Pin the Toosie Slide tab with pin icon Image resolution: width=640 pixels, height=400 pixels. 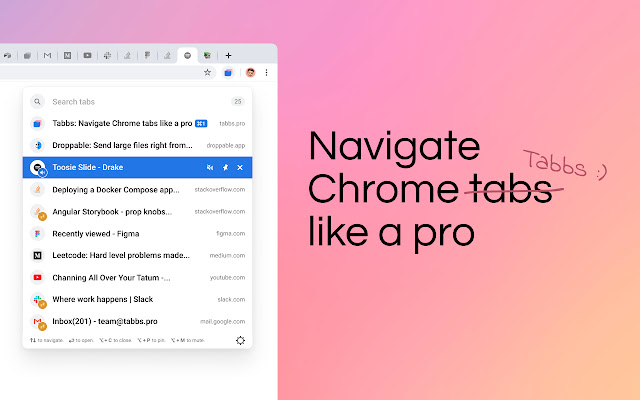click(x=225, y=167)
